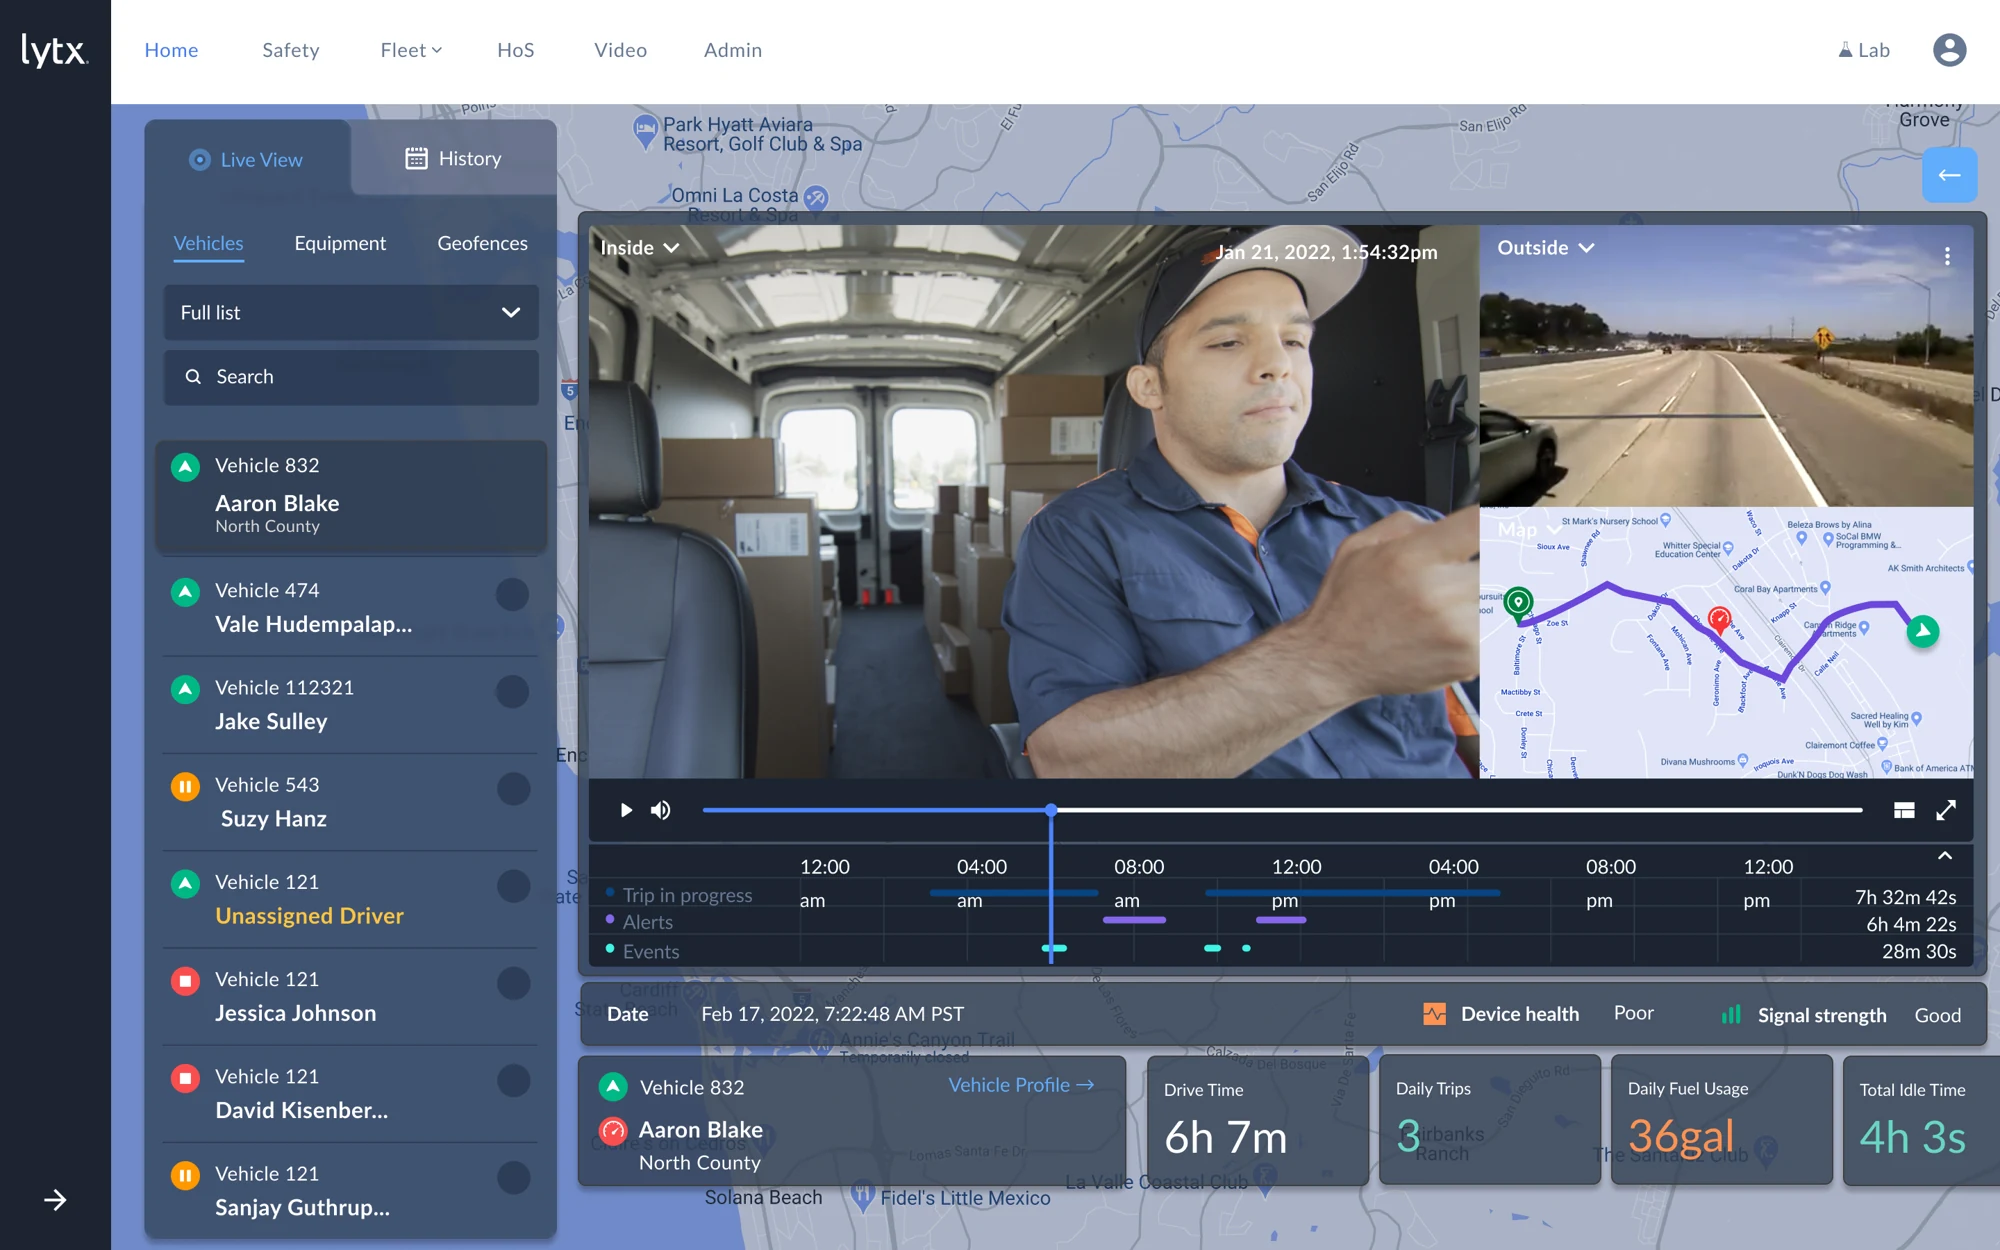Screen dimensions: 2000x1250
Task: Click Jake Sulley green status icon
Action: (185, 689)
